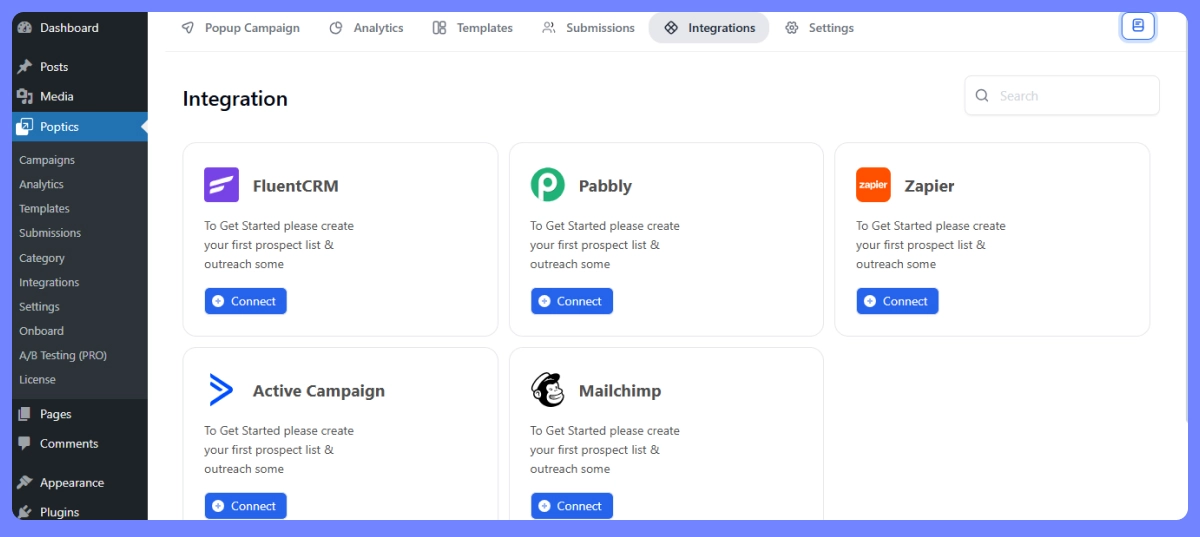Open the Settings tab with gear icon
This screenshot has width=1200, height=537.
point(819,28)
